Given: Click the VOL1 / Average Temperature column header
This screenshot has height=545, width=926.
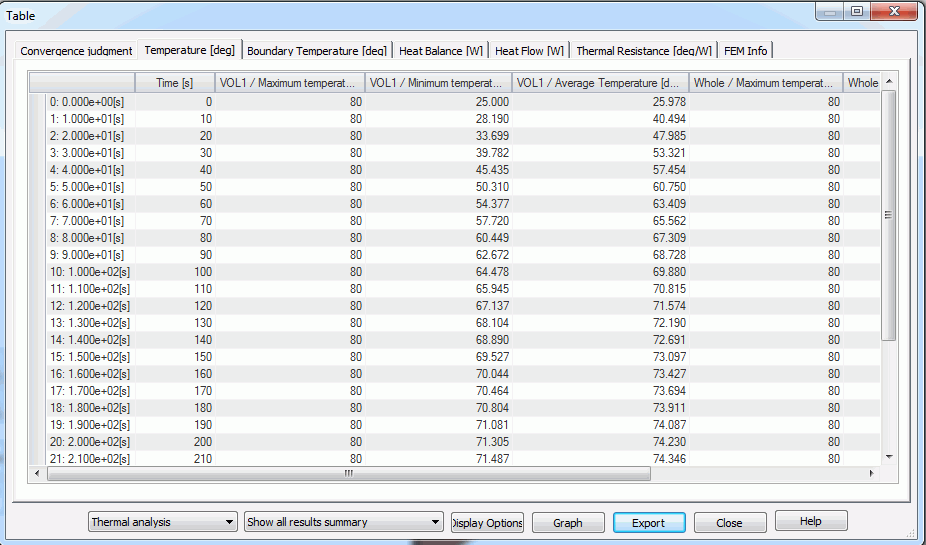Looking at the screenshot, I should [x=600, y=83].
